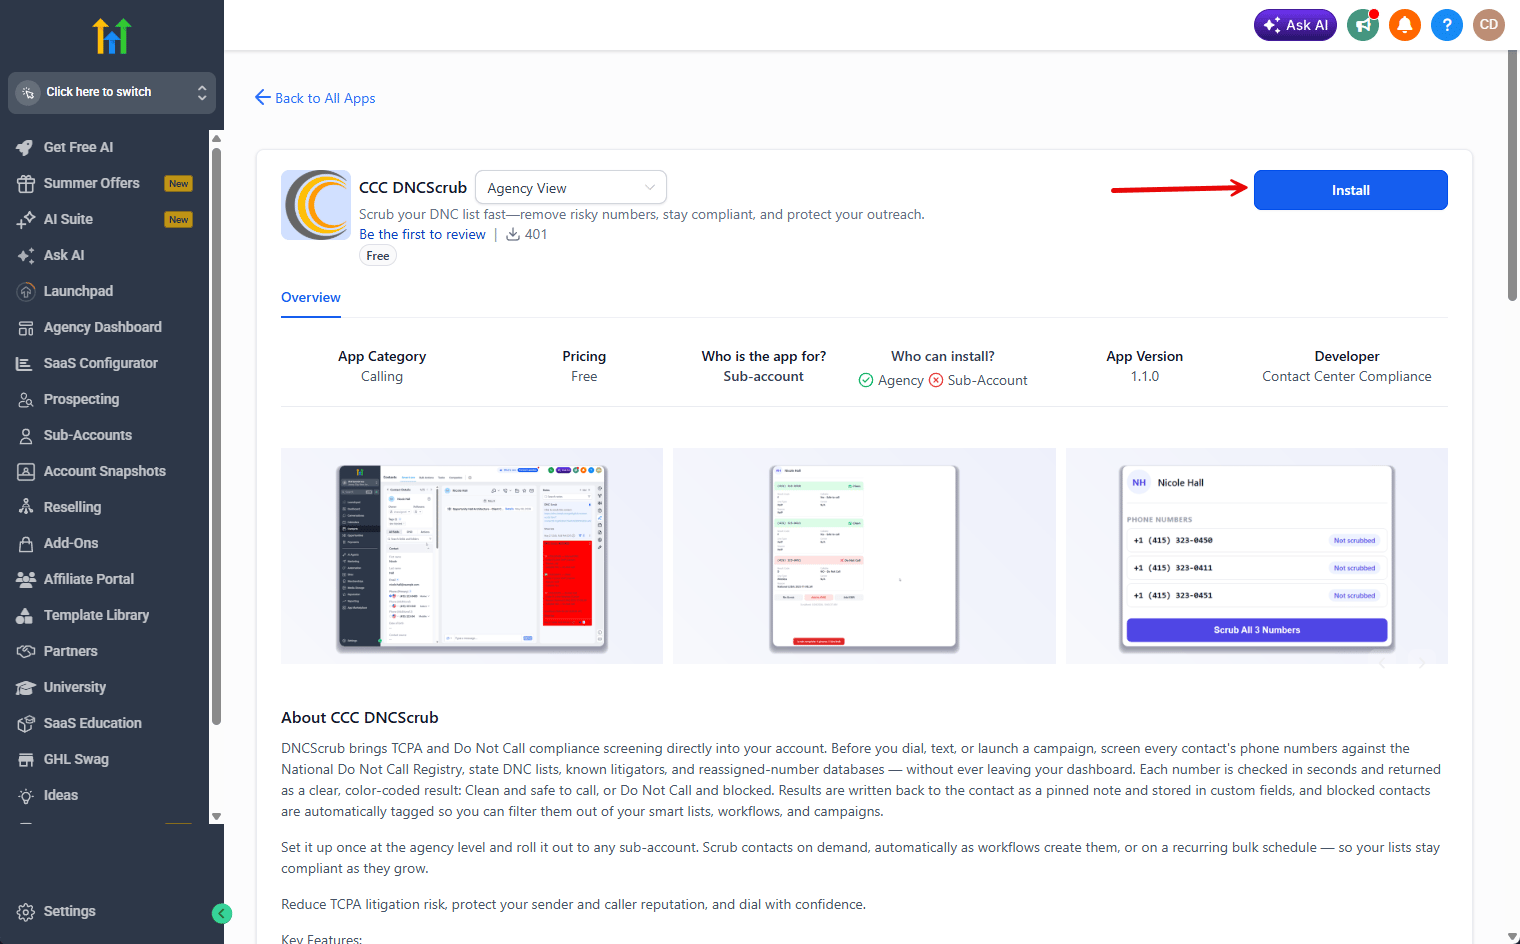Click the Sub-Accounts person icon

coord(26,436)
